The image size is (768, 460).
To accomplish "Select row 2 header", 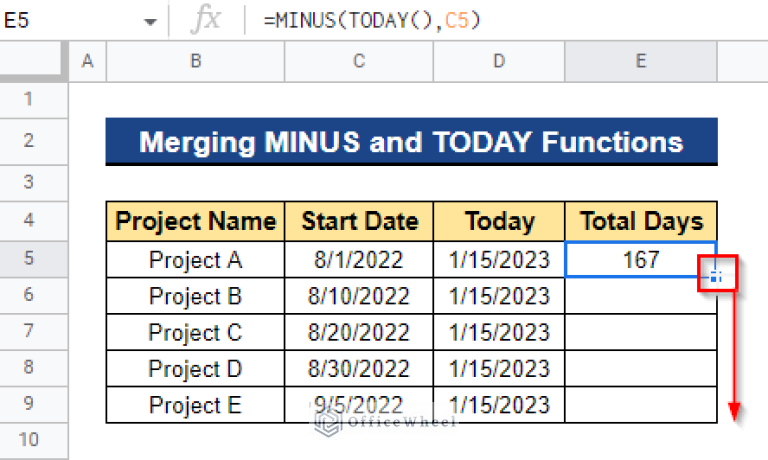I will (x=27, y=141).
